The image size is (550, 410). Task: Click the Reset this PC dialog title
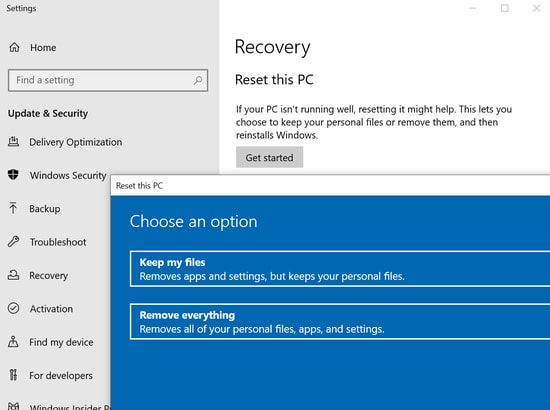[139, 186]
